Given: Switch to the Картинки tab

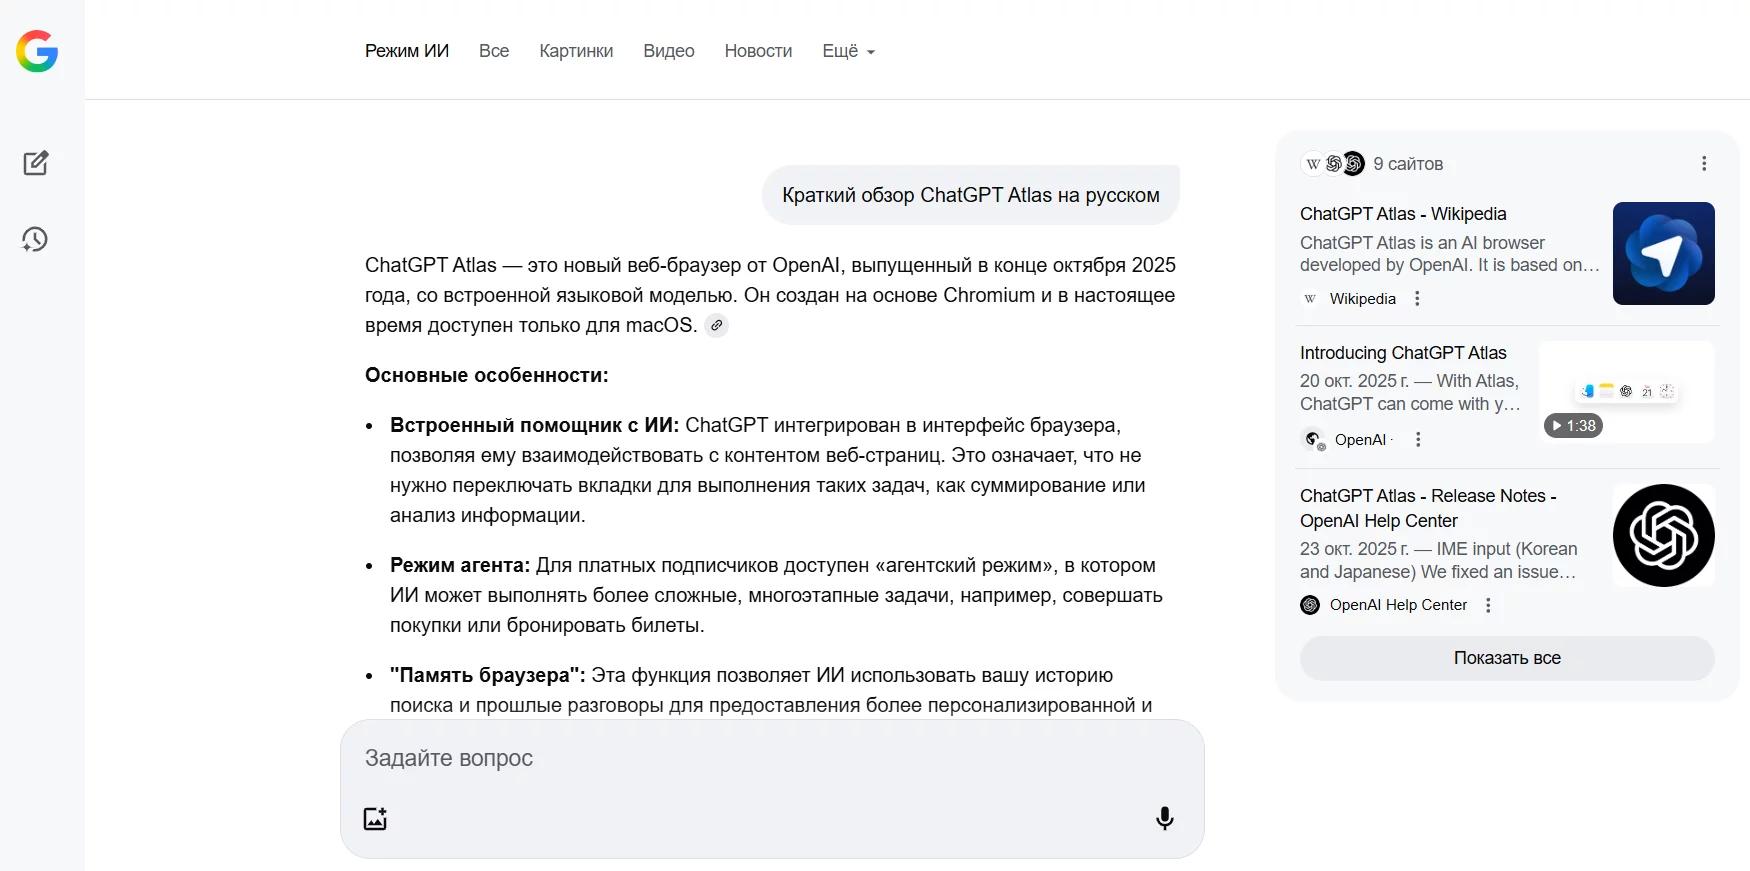Looking at the screenshot, I should point(576,51).
